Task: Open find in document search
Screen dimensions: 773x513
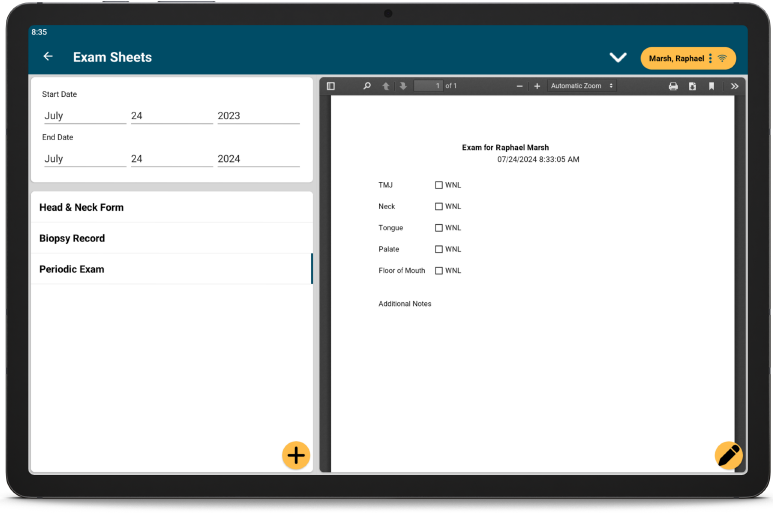Action: point(367,86)
